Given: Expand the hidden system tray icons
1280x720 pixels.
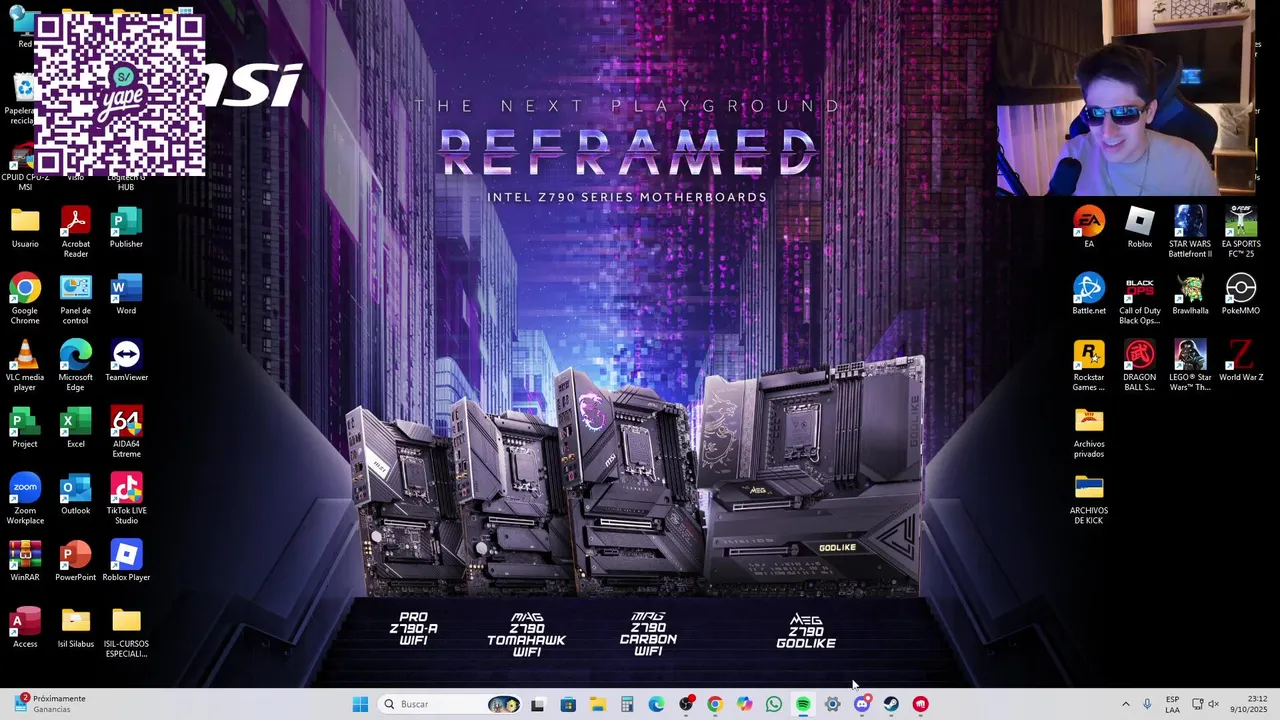Looking at the screenshot, I should point(1125,704).
